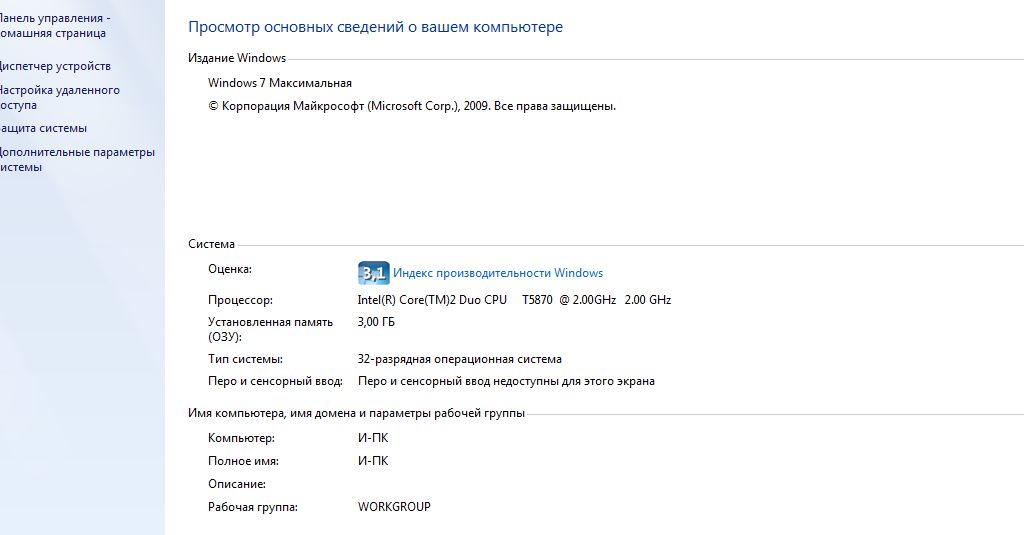1024x535 pixels.
Task: Open Диспетчер устройств from the sidebar
Action: coord(55,66)
